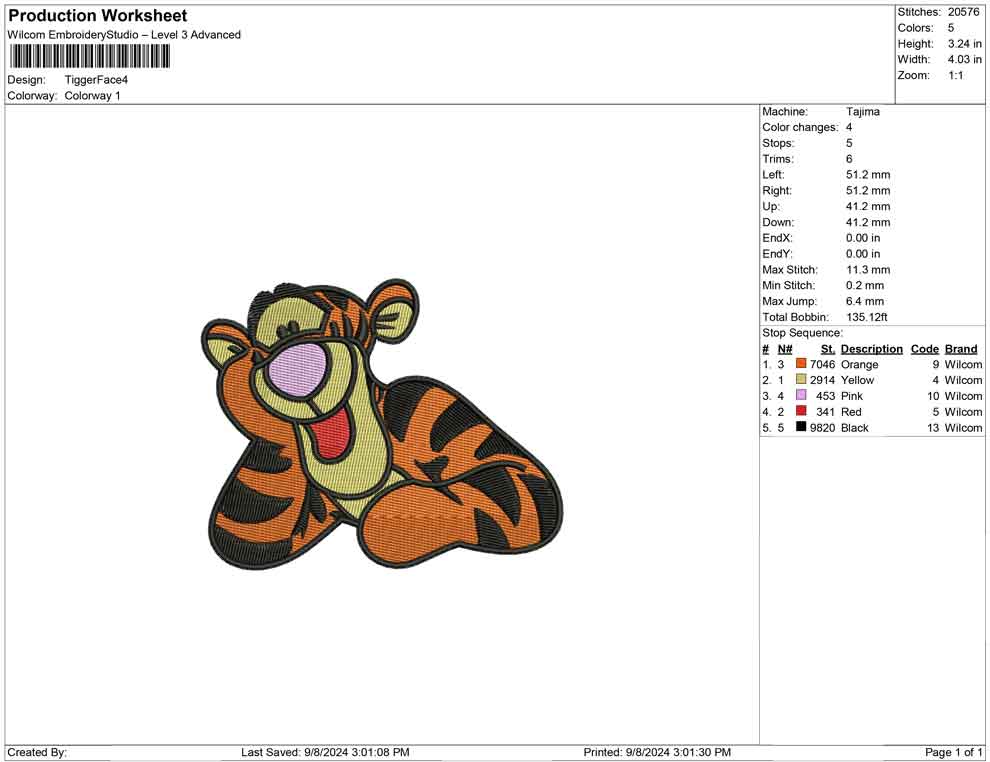
Task: Click the Red thread color swatch
Action: click(x=801, y=410)
